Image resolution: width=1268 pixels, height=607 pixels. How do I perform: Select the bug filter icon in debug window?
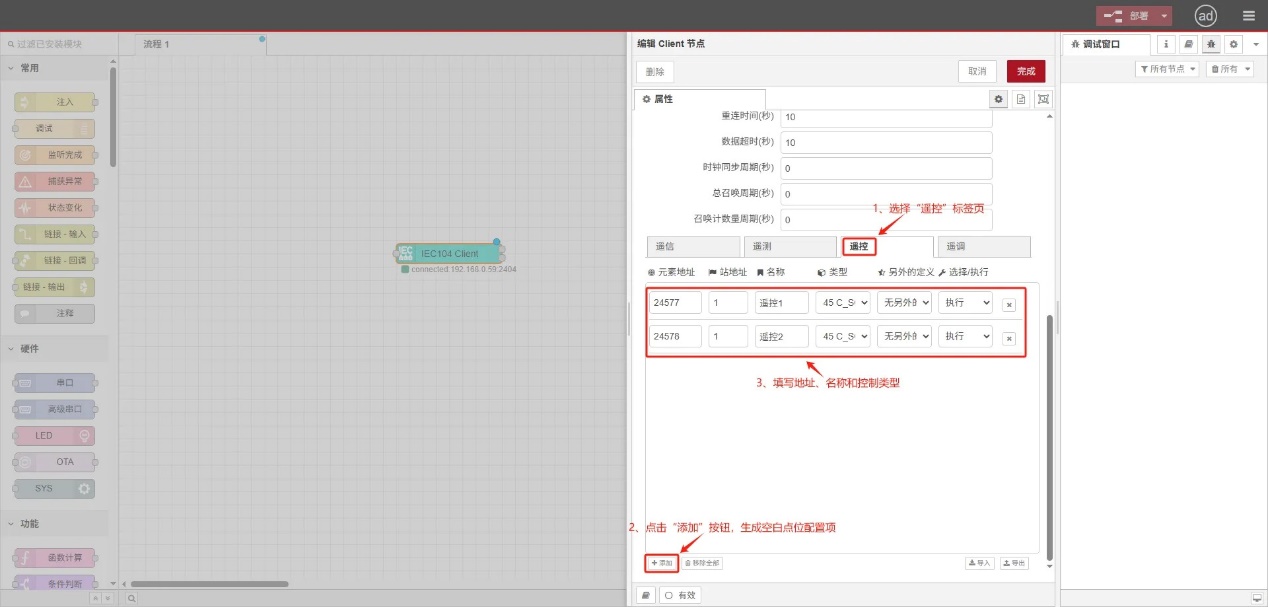1210,44
